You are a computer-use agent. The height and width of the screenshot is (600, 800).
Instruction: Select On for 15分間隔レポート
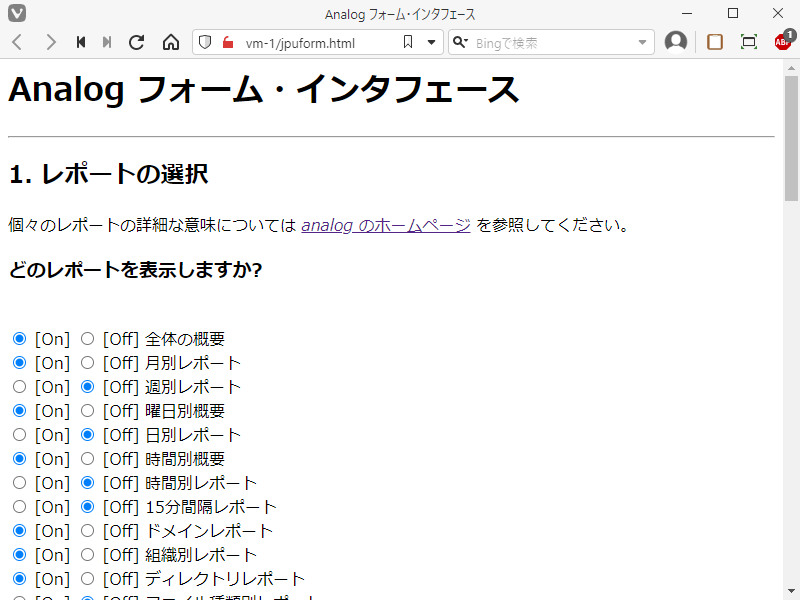tap(19, 507)
